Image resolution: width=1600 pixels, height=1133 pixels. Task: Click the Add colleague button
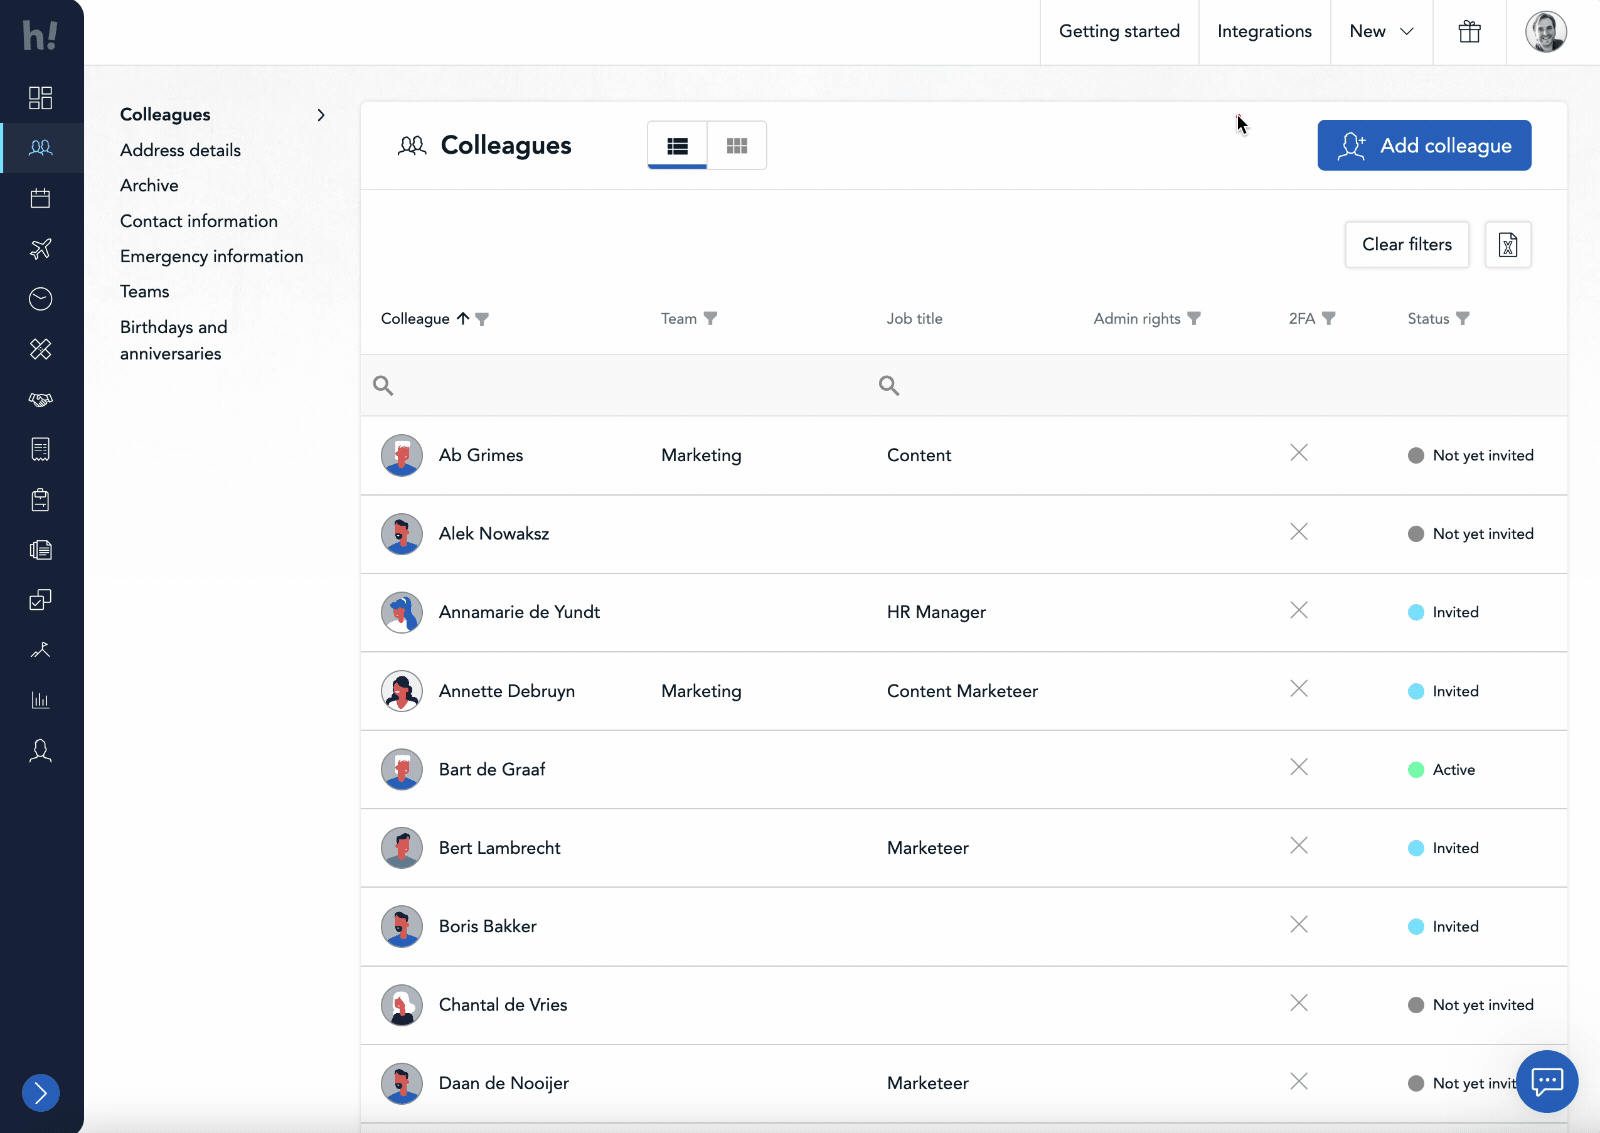[x=1423, y=146]
